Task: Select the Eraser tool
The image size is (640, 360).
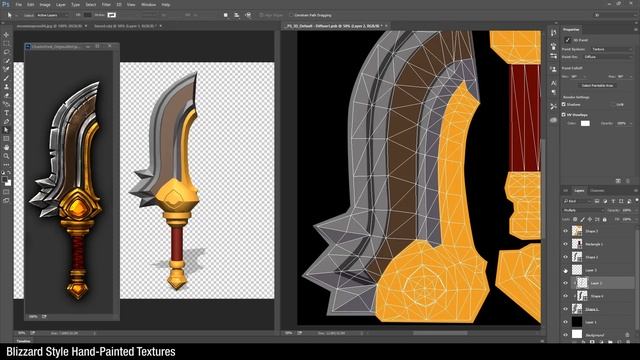Action: tap(6, 95)
